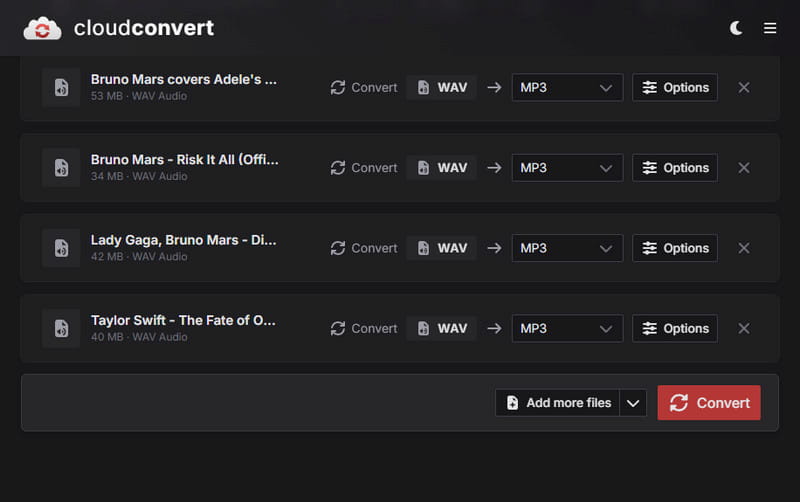The height and width of the screenshot is (502, 800).
Task: Click the right arrow icon in the Risk It All row
Action: pos(494,167)
